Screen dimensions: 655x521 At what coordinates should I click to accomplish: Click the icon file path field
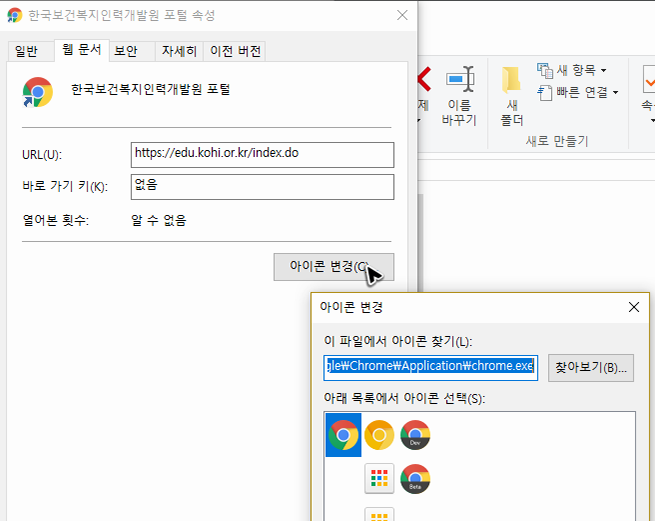(x=430, y=368)
